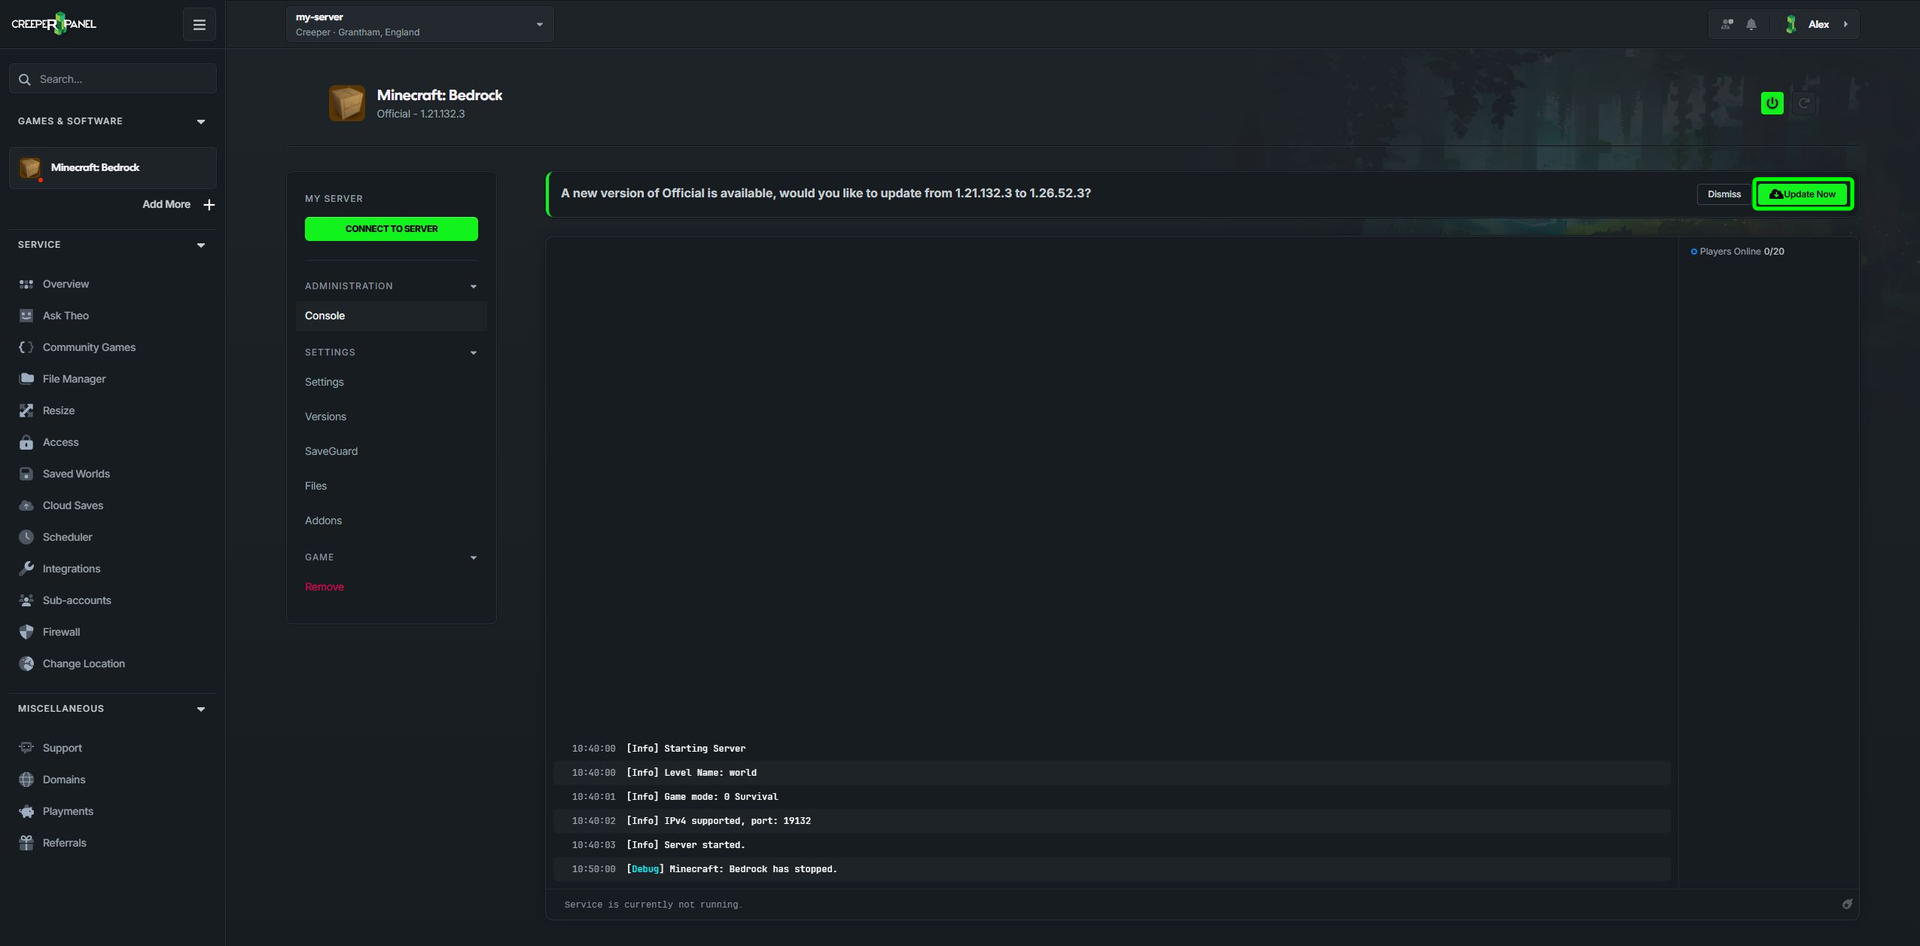Open the File Manager
Image resolution: width=1920 pixels, height=946 pixels.
[x=74, y=379]
